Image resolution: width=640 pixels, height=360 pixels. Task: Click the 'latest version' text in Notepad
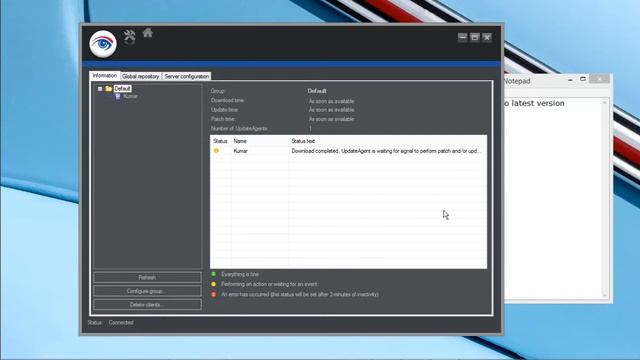tap(538, 103)
